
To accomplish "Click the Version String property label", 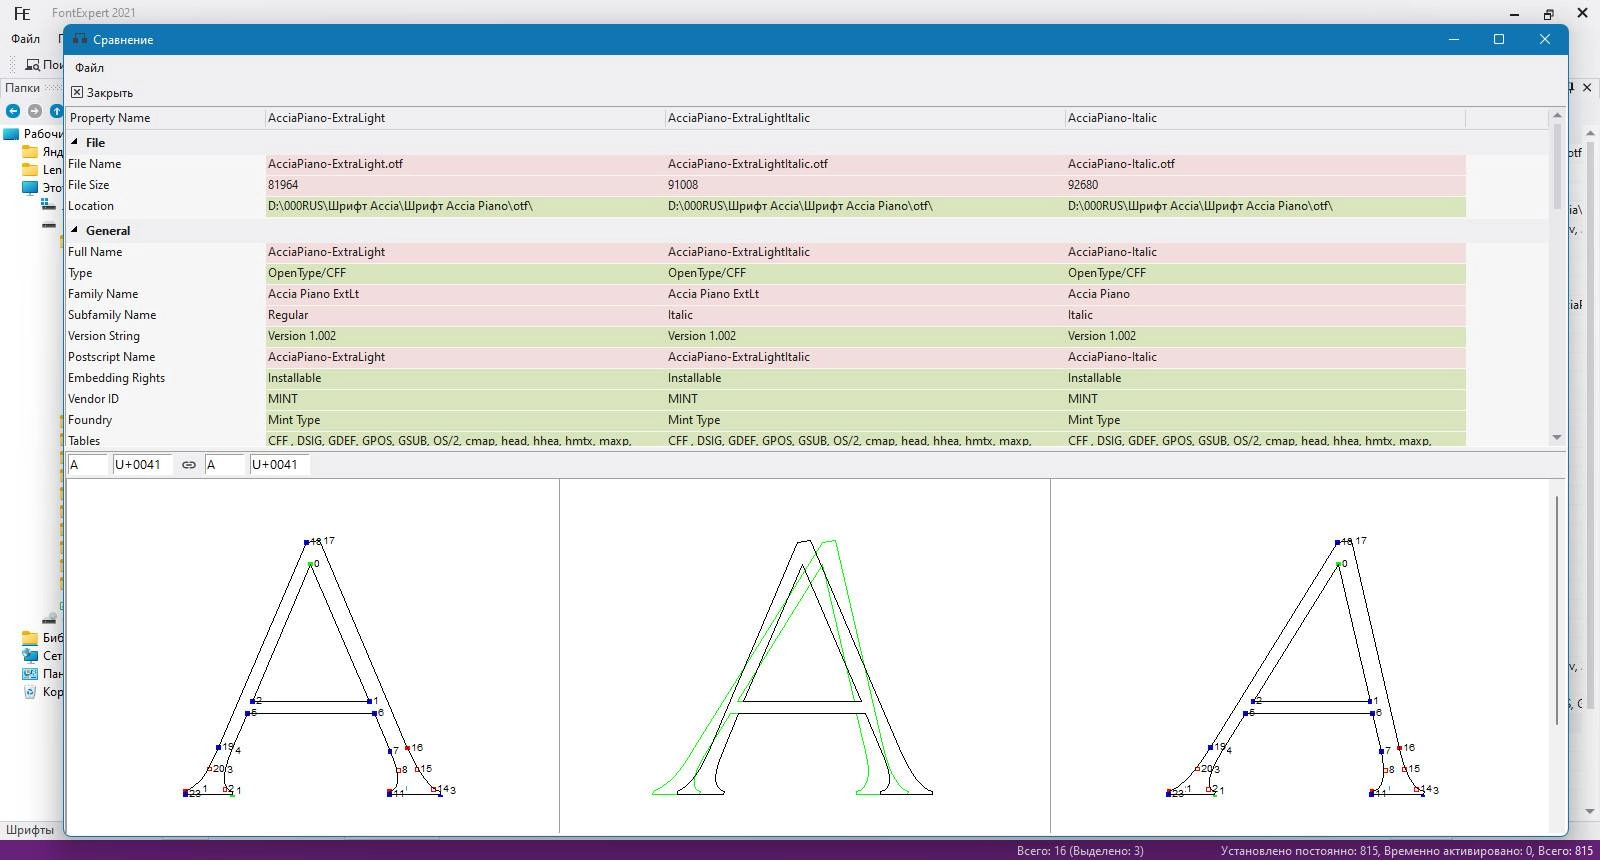I will click(x=104, y=336).
